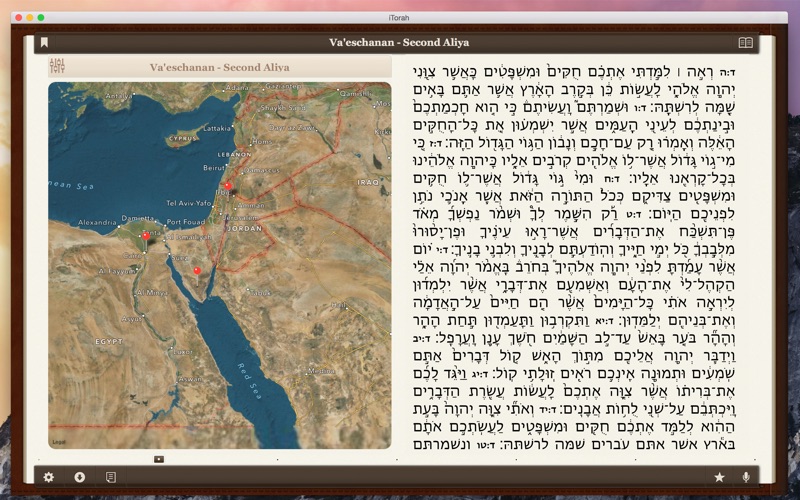Click the Va'eschanan - Second Aliya header title
800x500 pixels.
399,42
